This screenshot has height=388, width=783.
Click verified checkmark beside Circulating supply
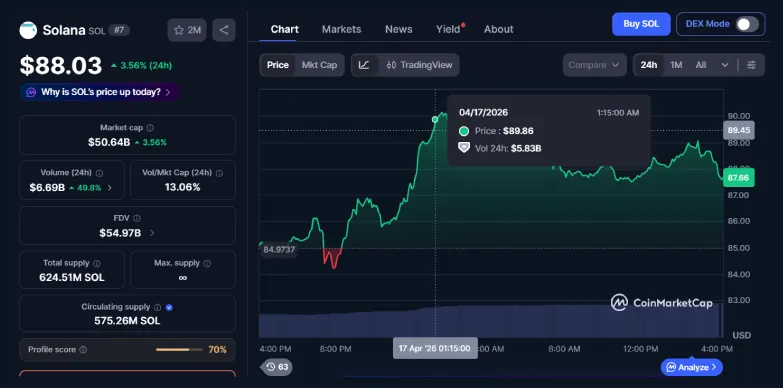169,308
